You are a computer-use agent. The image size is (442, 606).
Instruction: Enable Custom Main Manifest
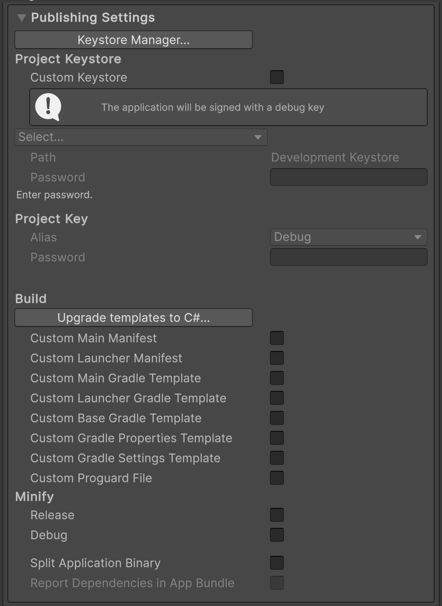[x=277, y=338]
